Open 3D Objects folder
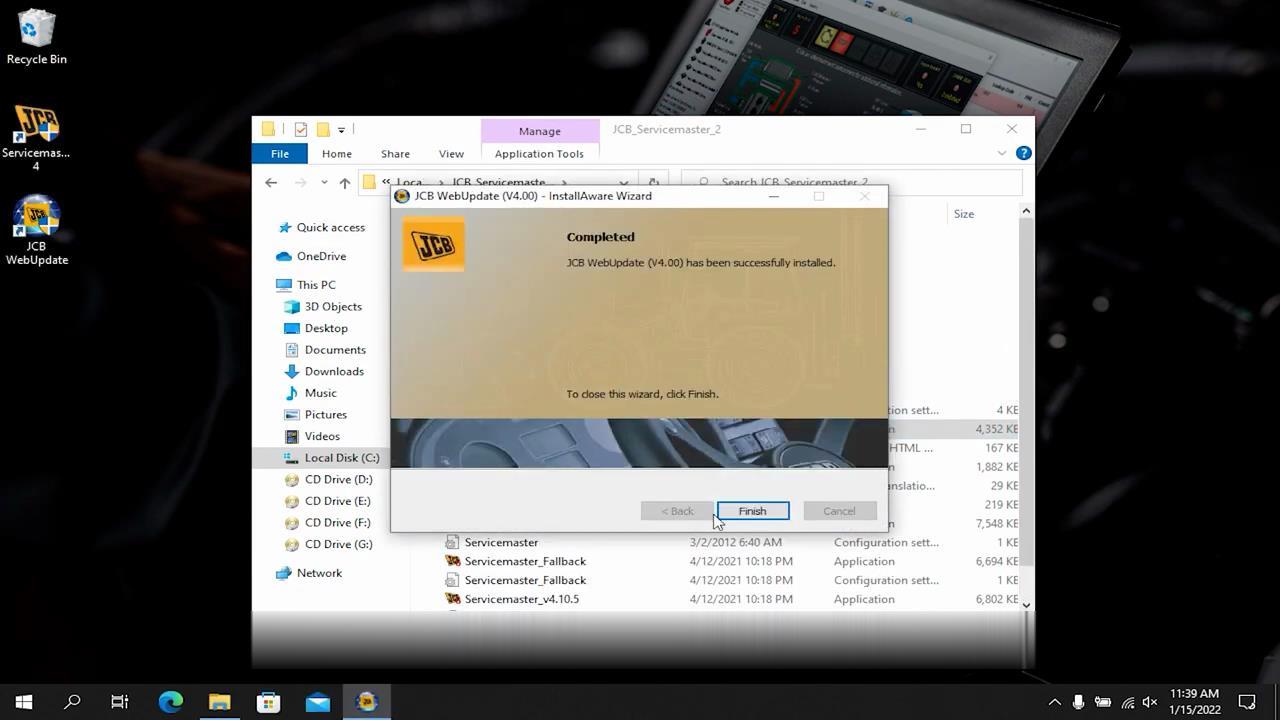 (323, 307)
